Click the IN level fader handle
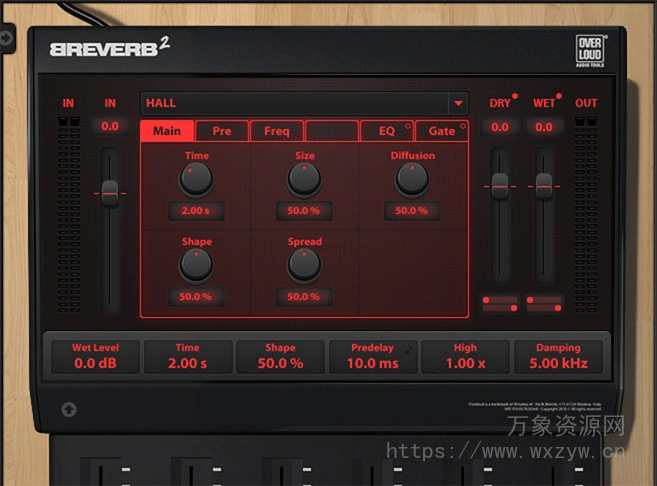The height and width of the screenshot is (486, 657). tap(110, 193)
